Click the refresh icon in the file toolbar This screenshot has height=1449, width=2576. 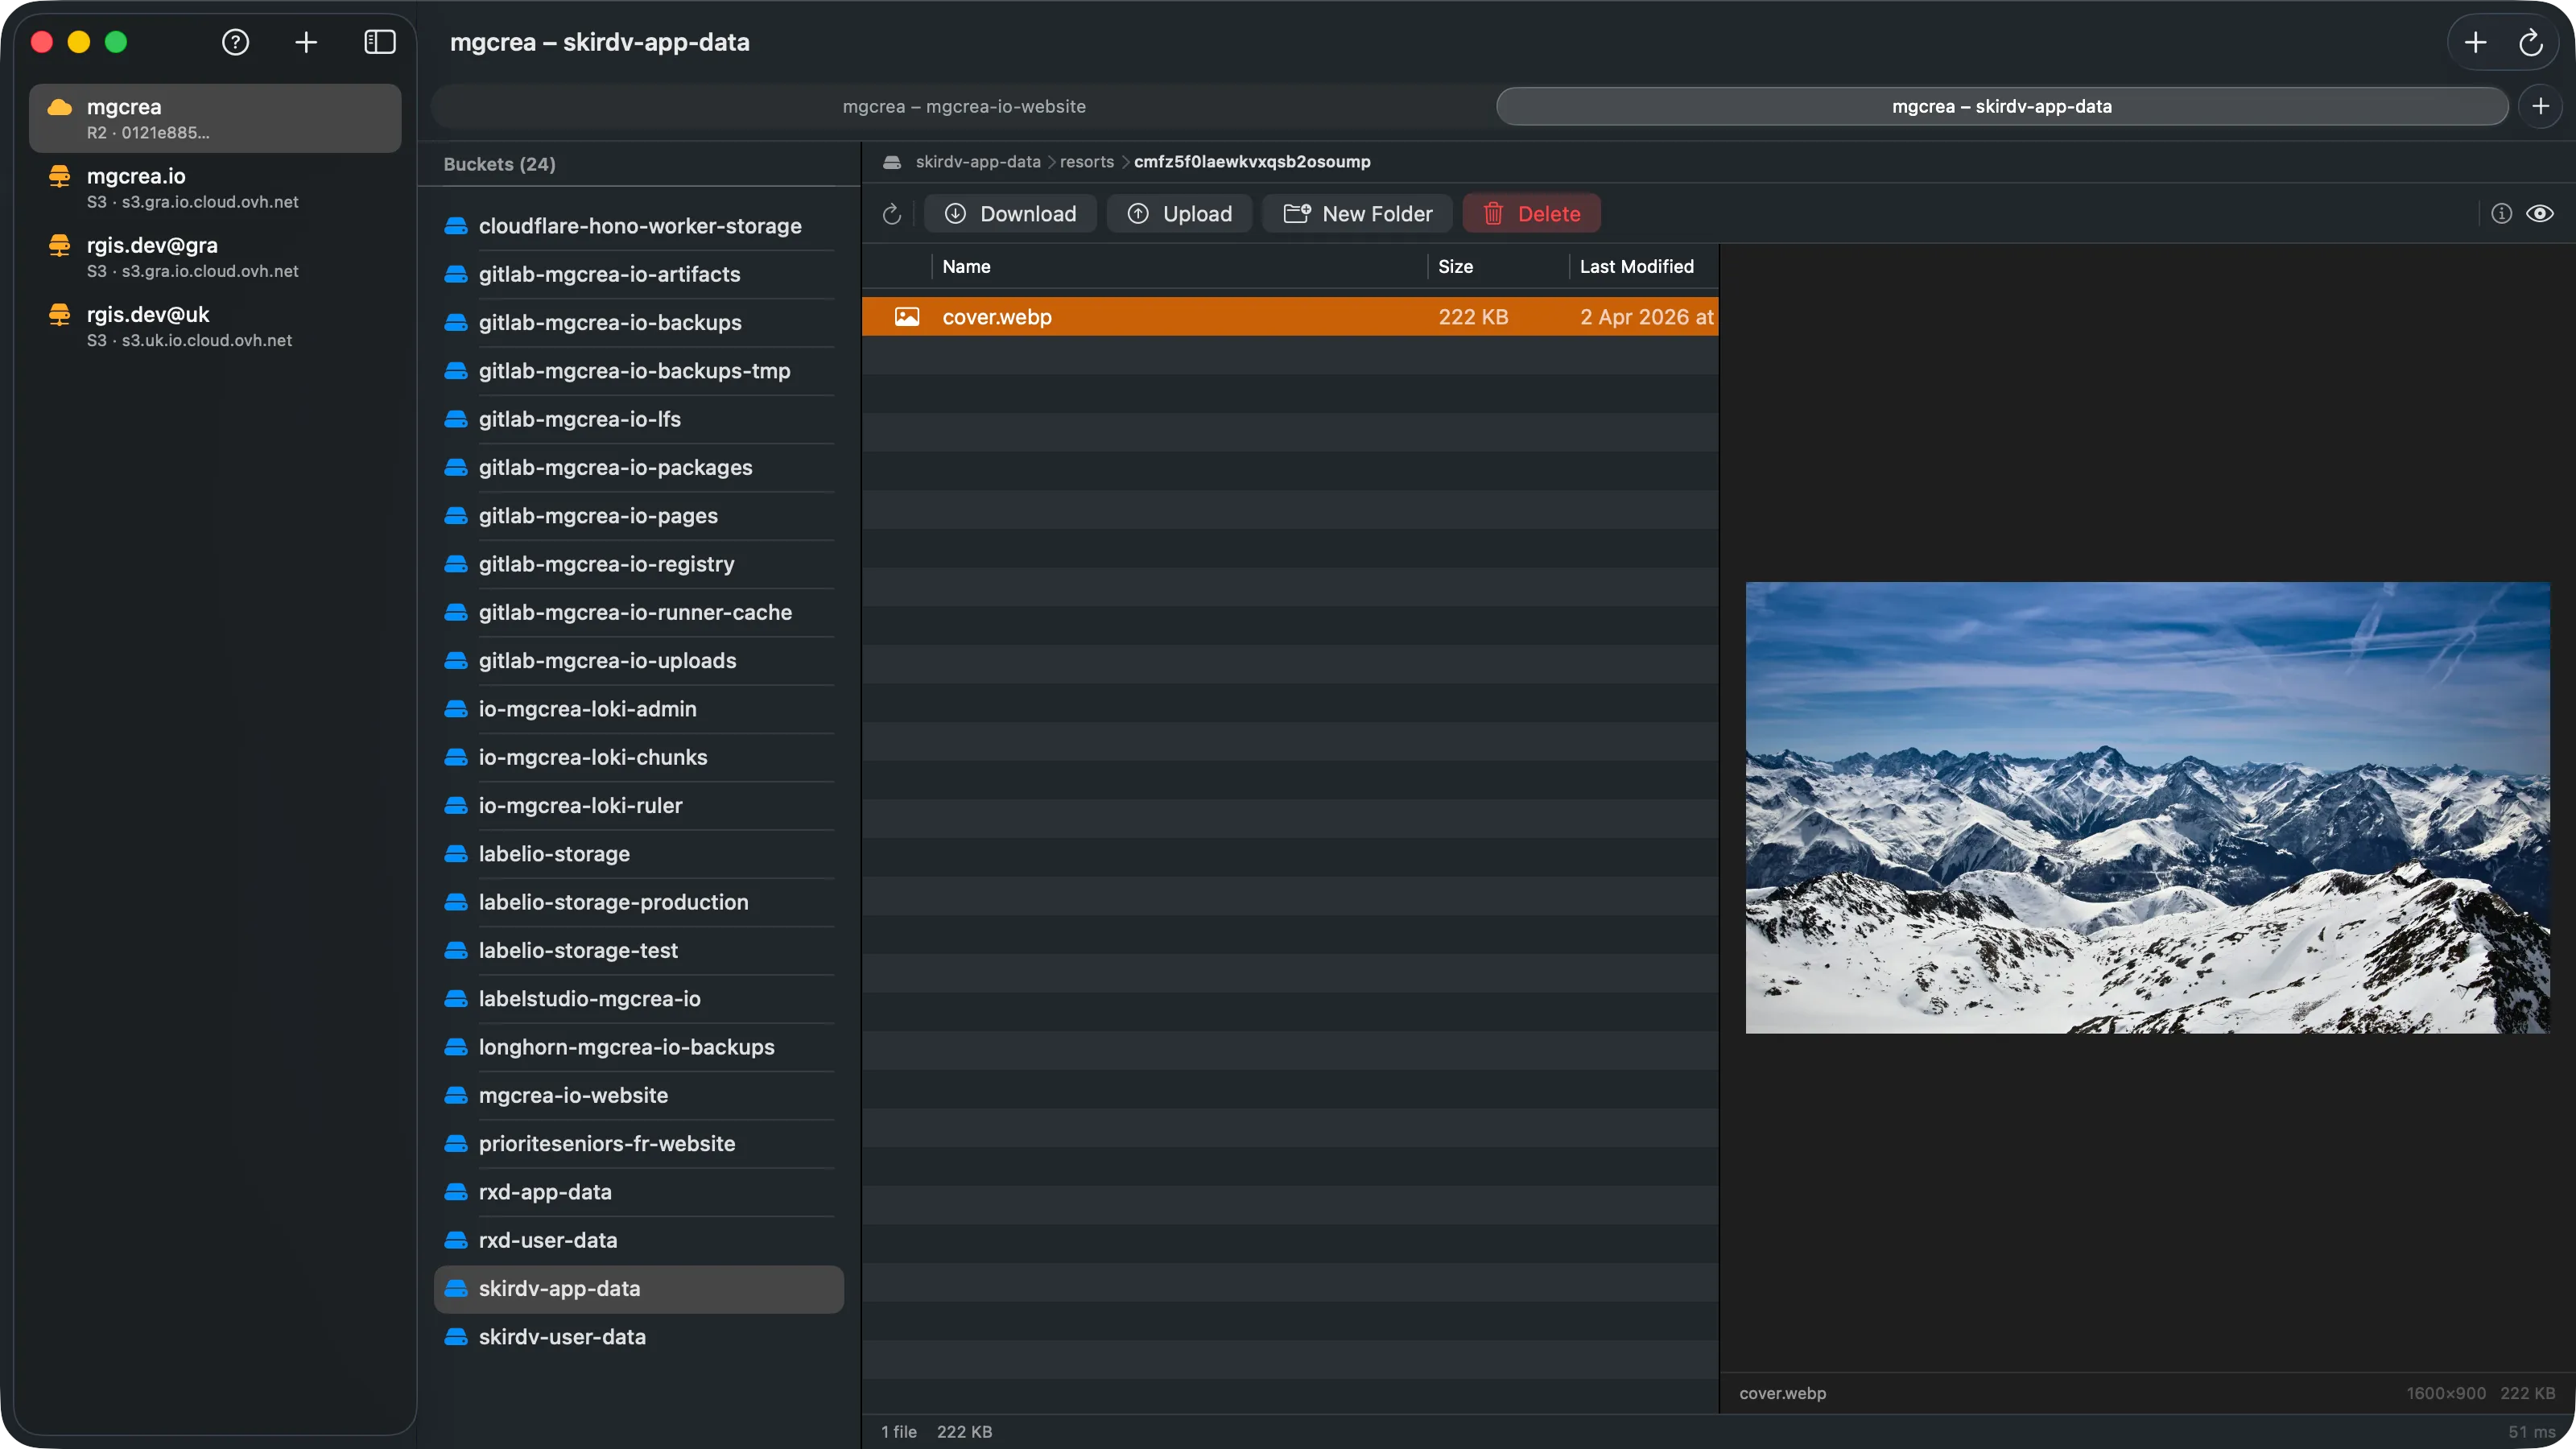coord(891,214)
